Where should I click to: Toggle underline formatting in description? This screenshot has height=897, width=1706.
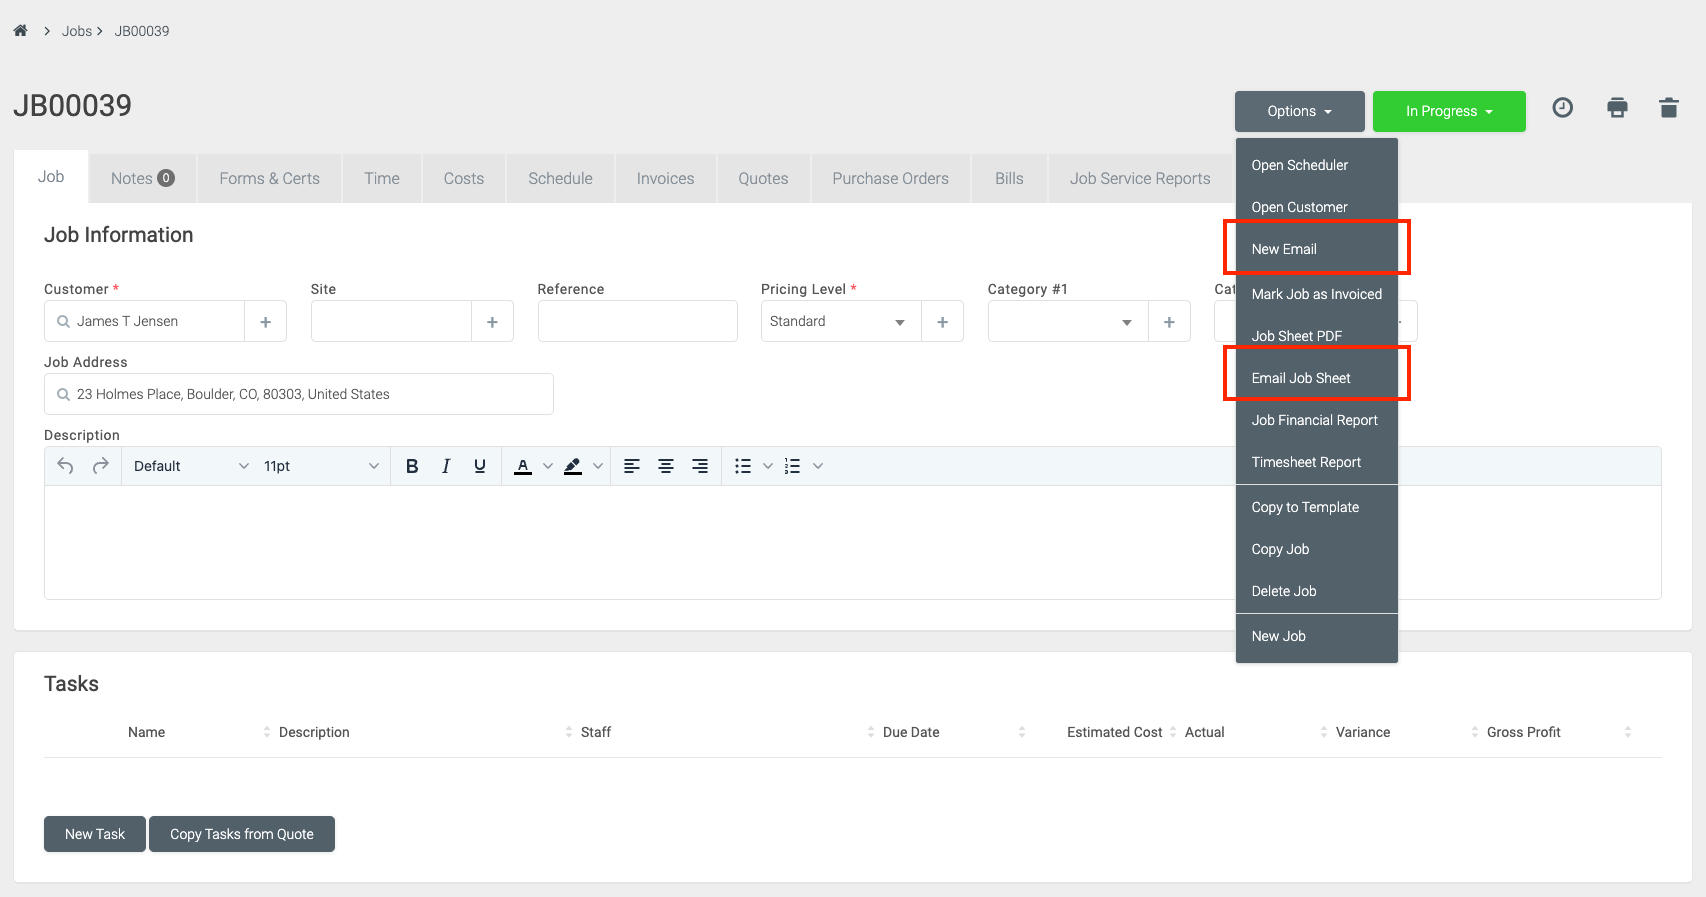[480, 466]
